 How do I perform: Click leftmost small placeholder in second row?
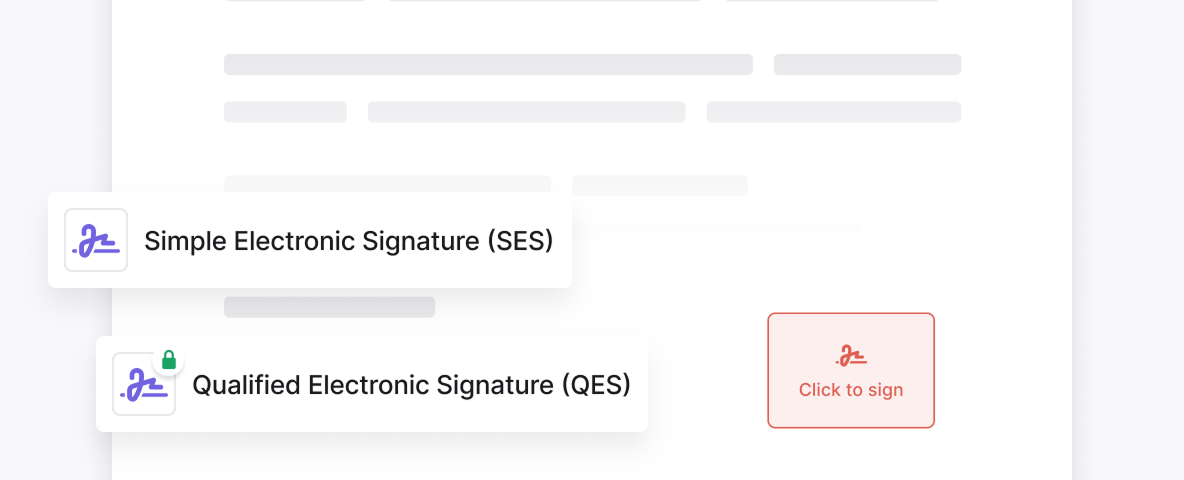(x=285, y=112)
